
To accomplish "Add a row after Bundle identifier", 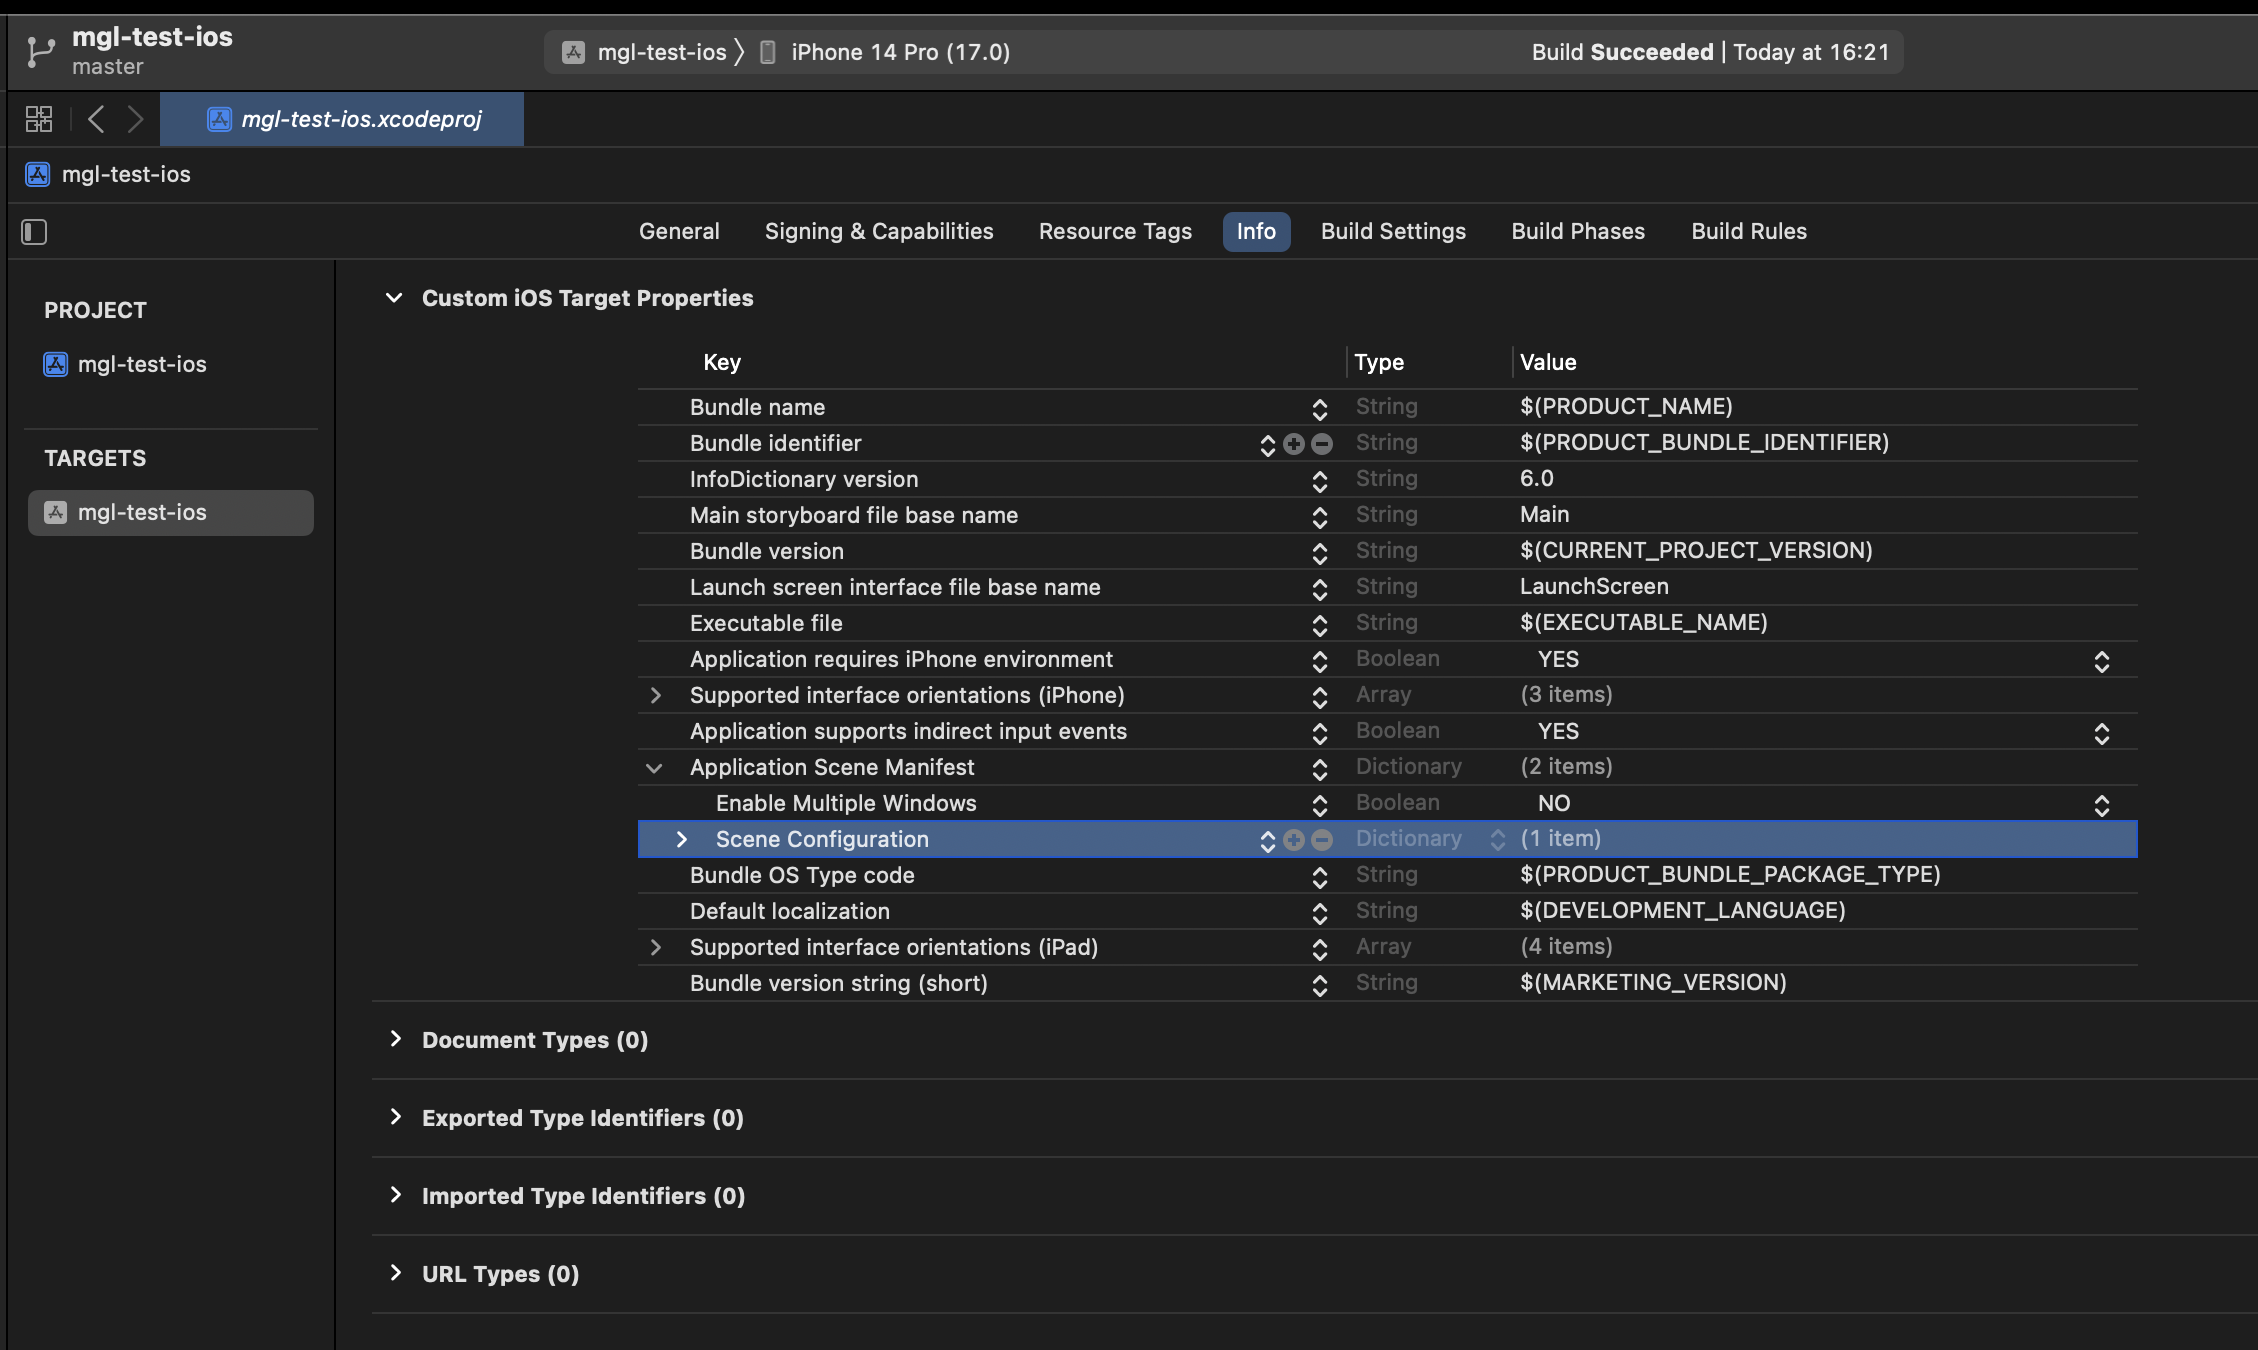I will point(1294,444).
